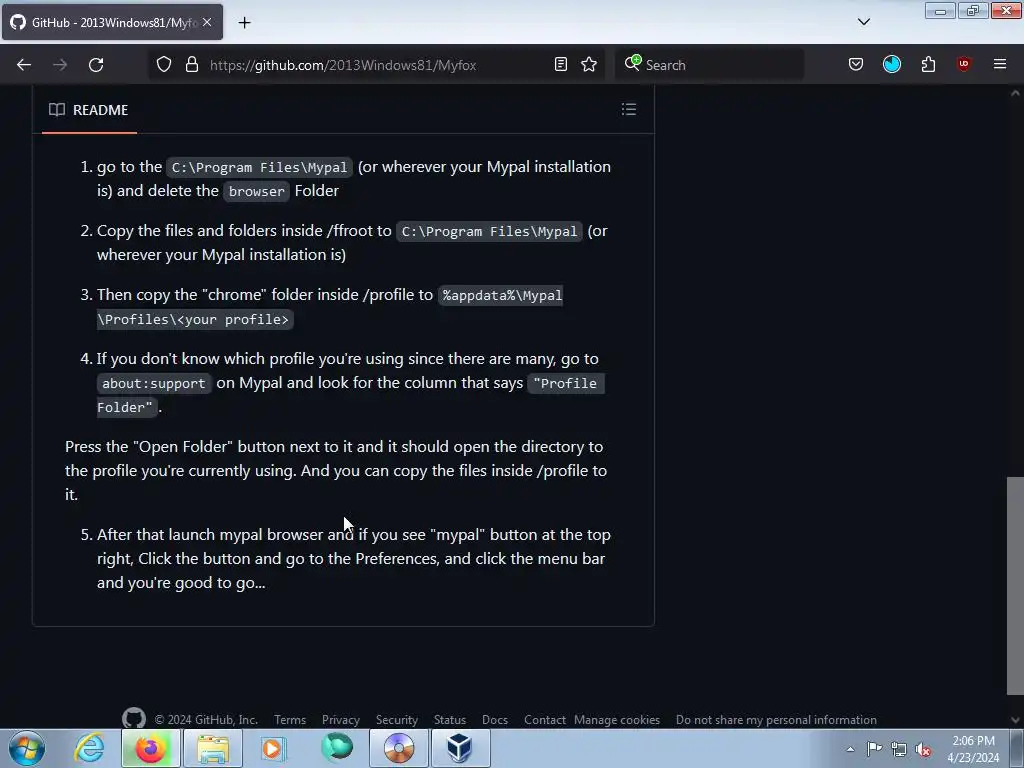This screenshot has width=1024, height=768.
Task: View site security padlock information
Action: [x=191, y=65]
